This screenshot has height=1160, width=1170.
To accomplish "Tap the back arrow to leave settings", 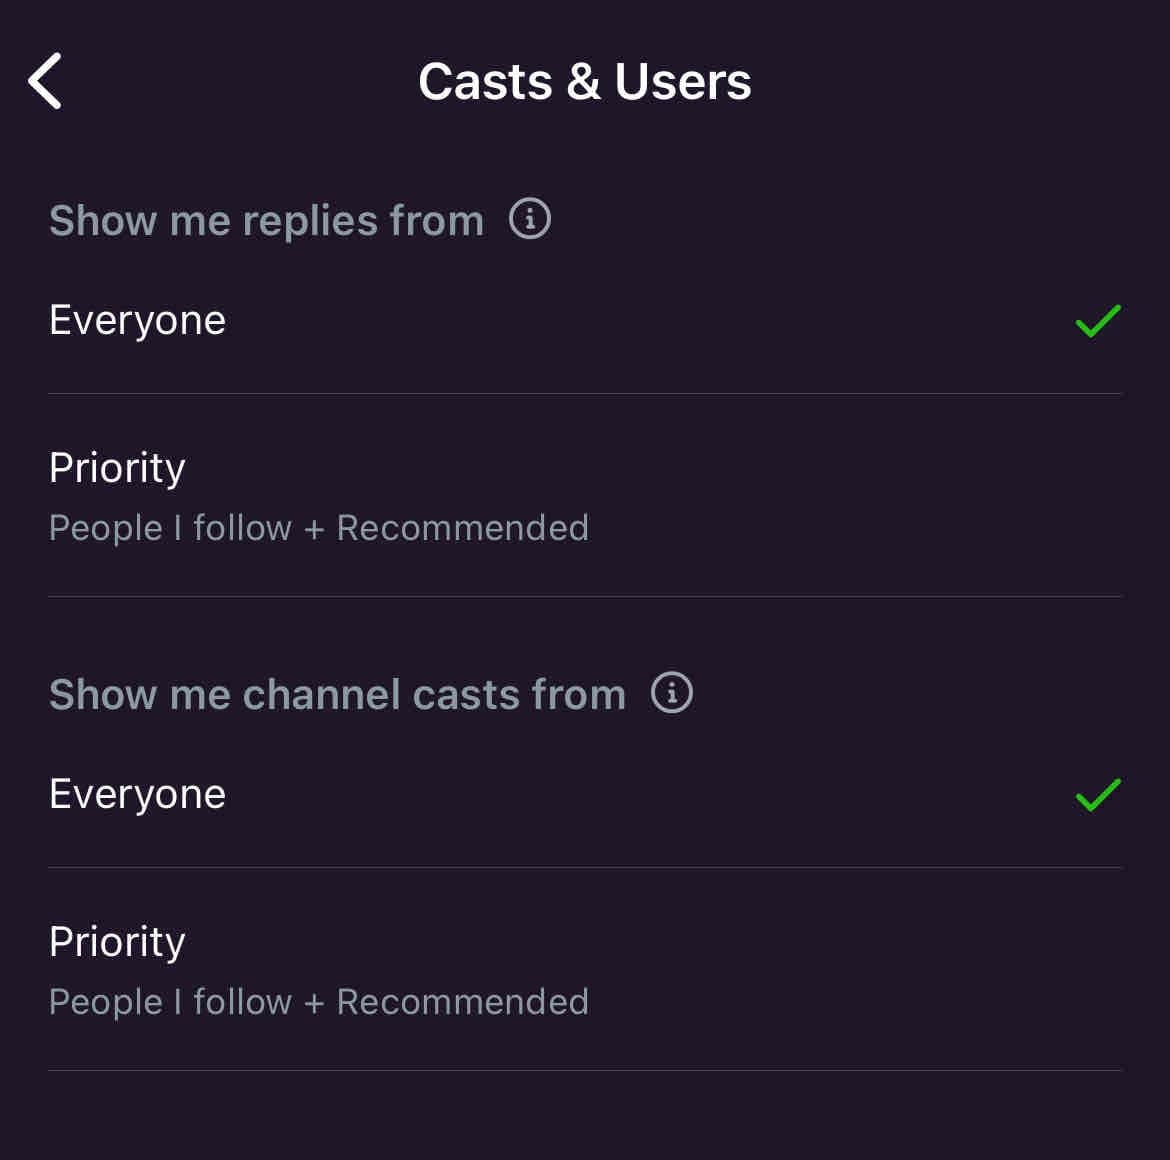I will point(45,81).
